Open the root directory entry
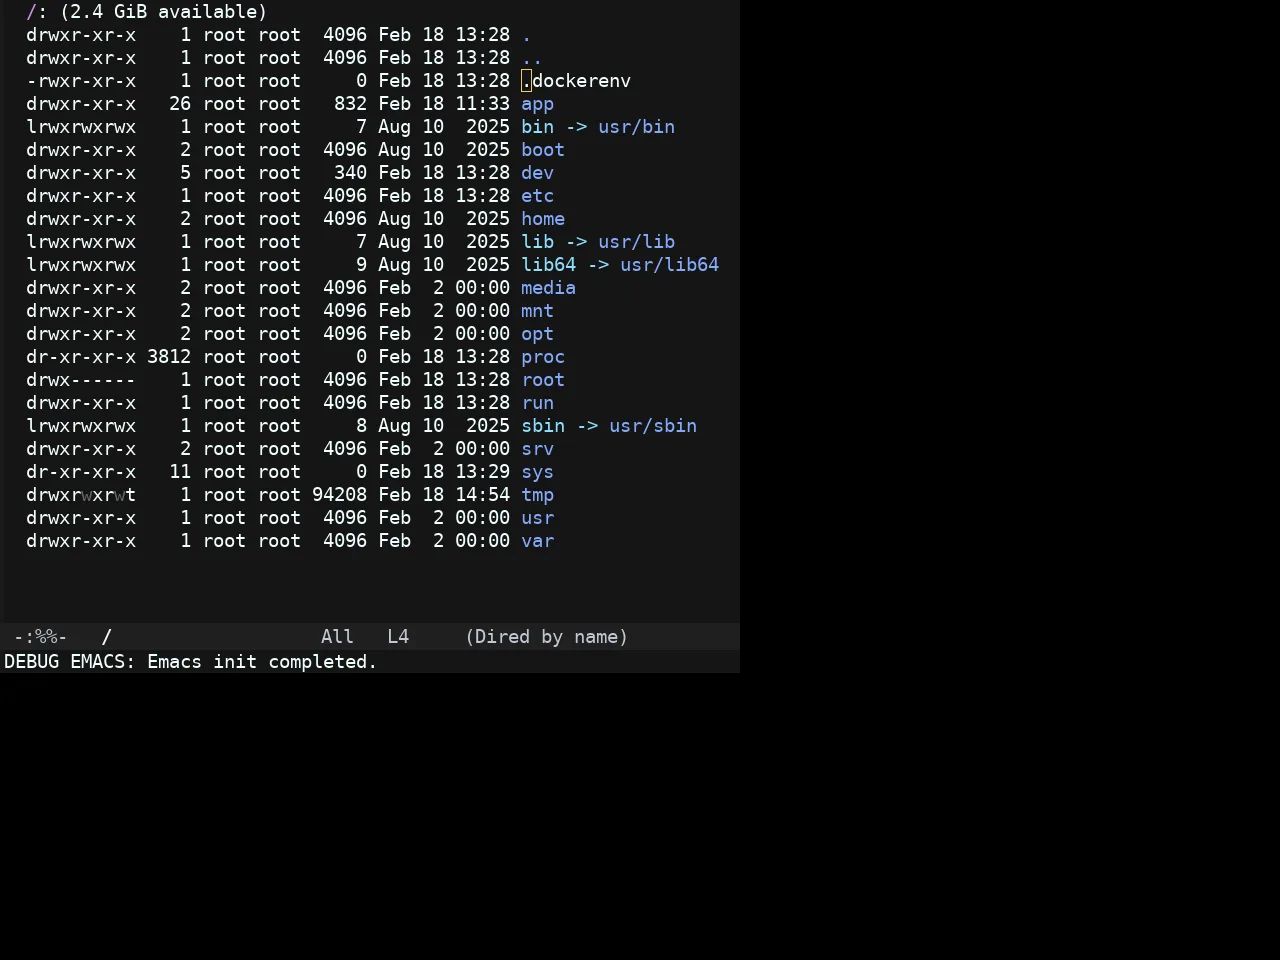 pos(543,380)
